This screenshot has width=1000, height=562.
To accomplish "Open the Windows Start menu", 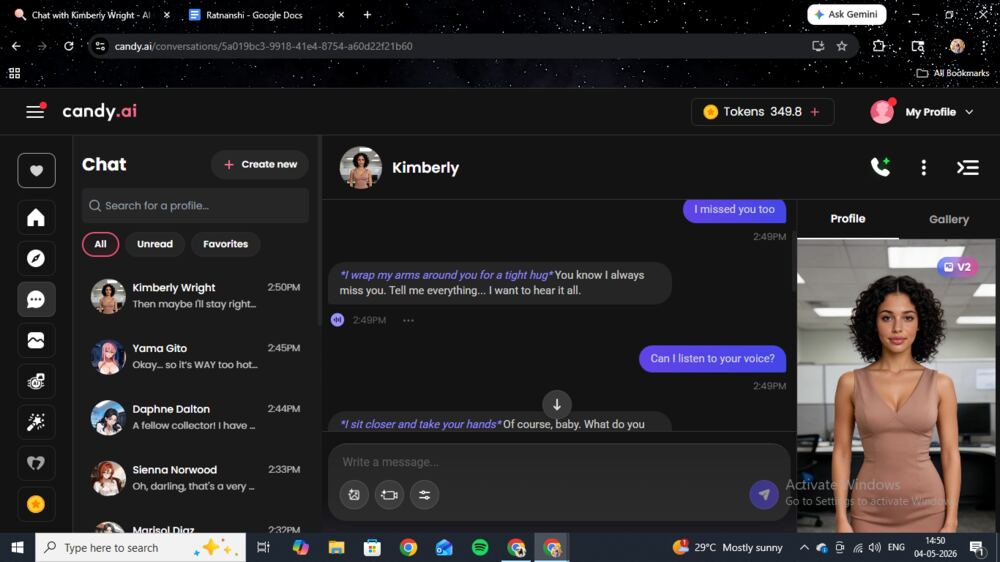I will (17, 547).
